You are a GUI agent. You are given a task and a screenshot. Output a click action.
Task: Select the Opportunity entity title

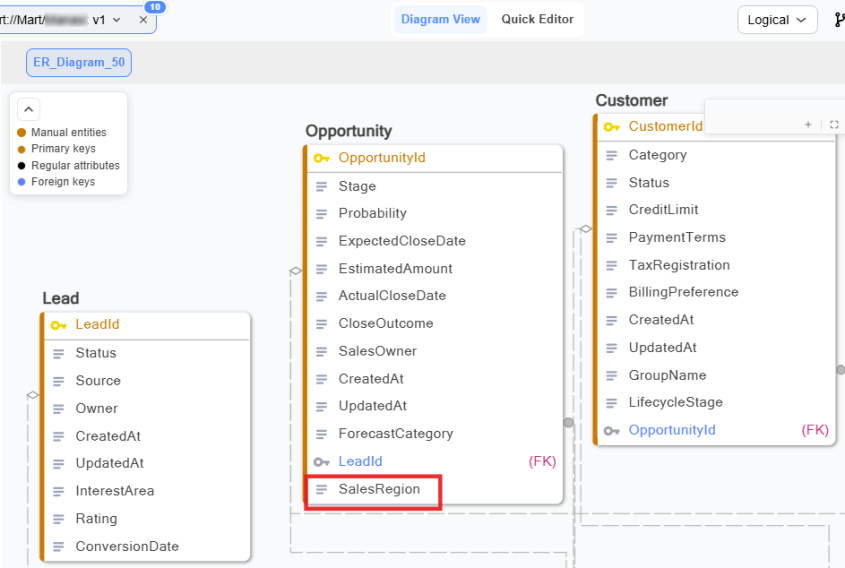[x=349, y=131]
